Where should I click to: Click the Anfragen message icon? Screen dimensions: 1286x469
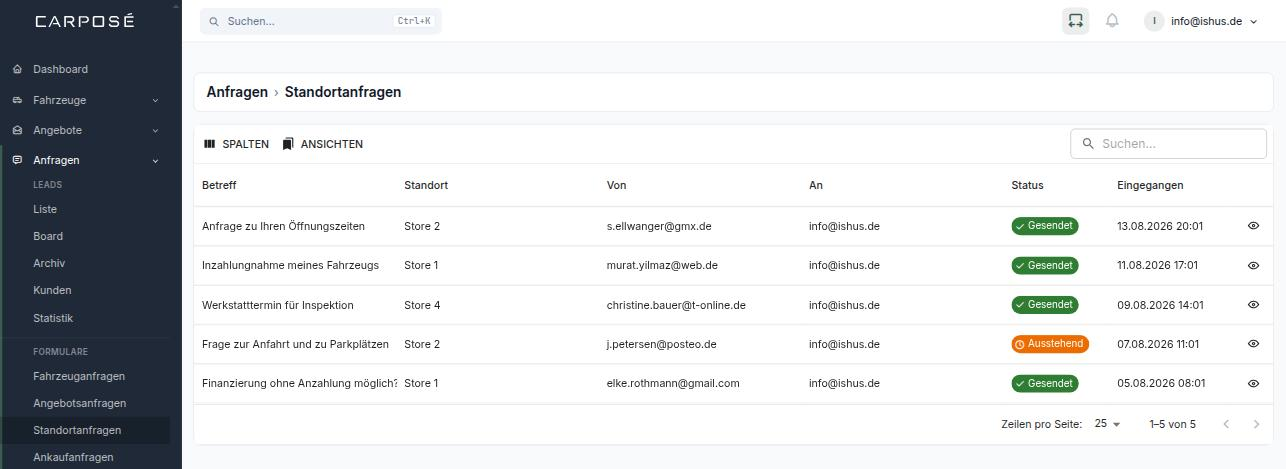[x=17, y=160]
